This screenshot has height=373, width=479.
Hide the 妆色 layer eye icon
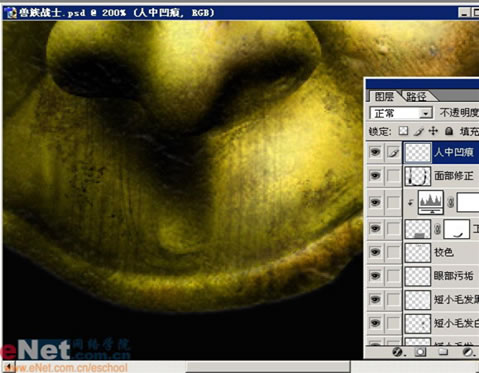[375, 252]
